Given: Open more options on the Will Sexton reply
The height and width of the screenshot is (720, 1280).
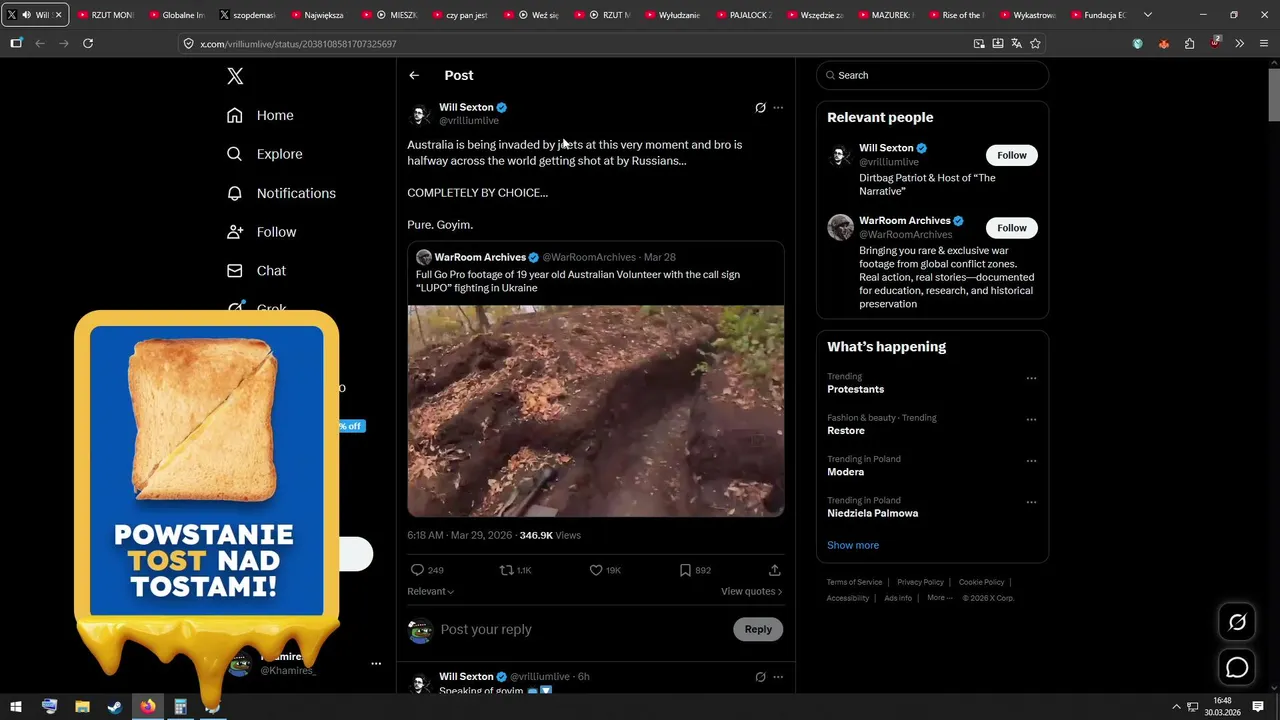Looking at the screenshot, I should (778, 677).
